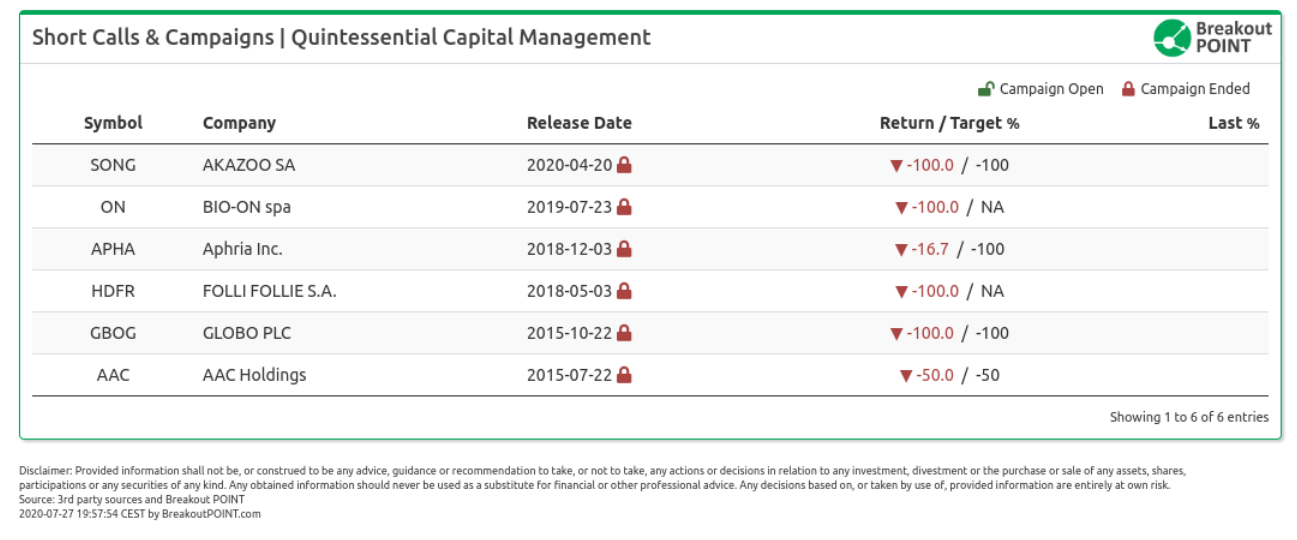Screen dimensions: 1297x540
Task: Click the red Campaign Ended legend lock
Action: (1128, 89)
